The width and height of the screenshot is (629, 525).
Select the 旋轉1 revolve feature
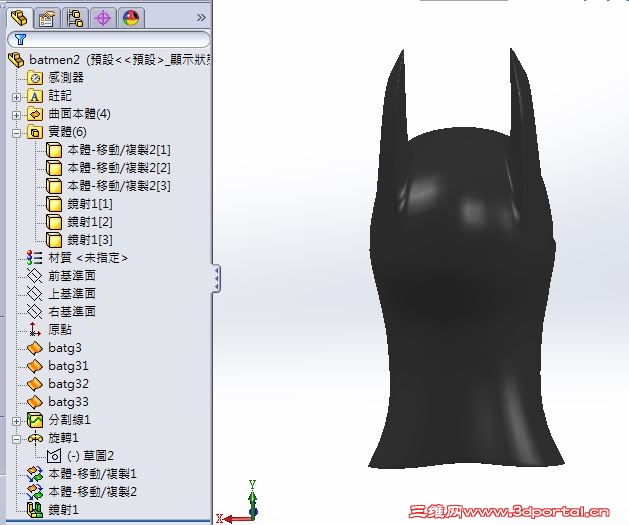pos(63,438)
